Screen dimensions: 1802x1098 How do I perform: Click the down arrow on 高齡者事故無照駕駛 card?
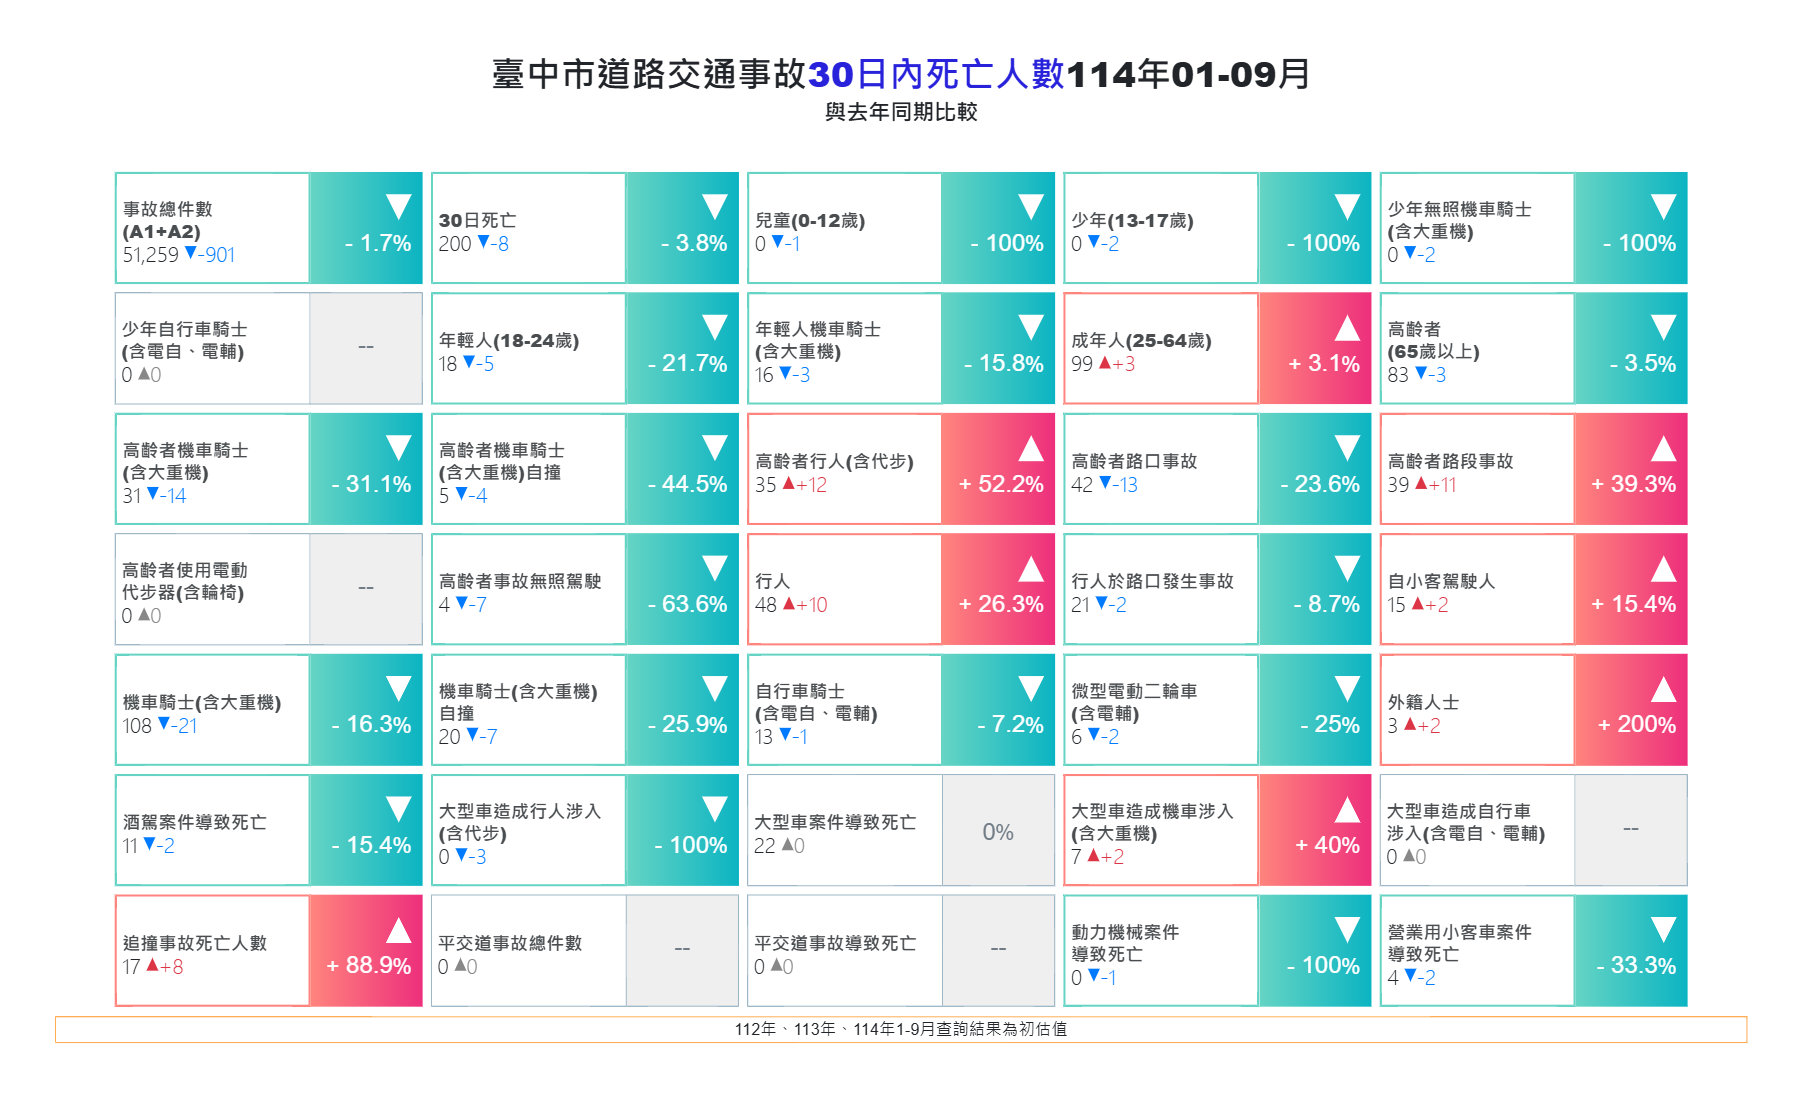714,568
